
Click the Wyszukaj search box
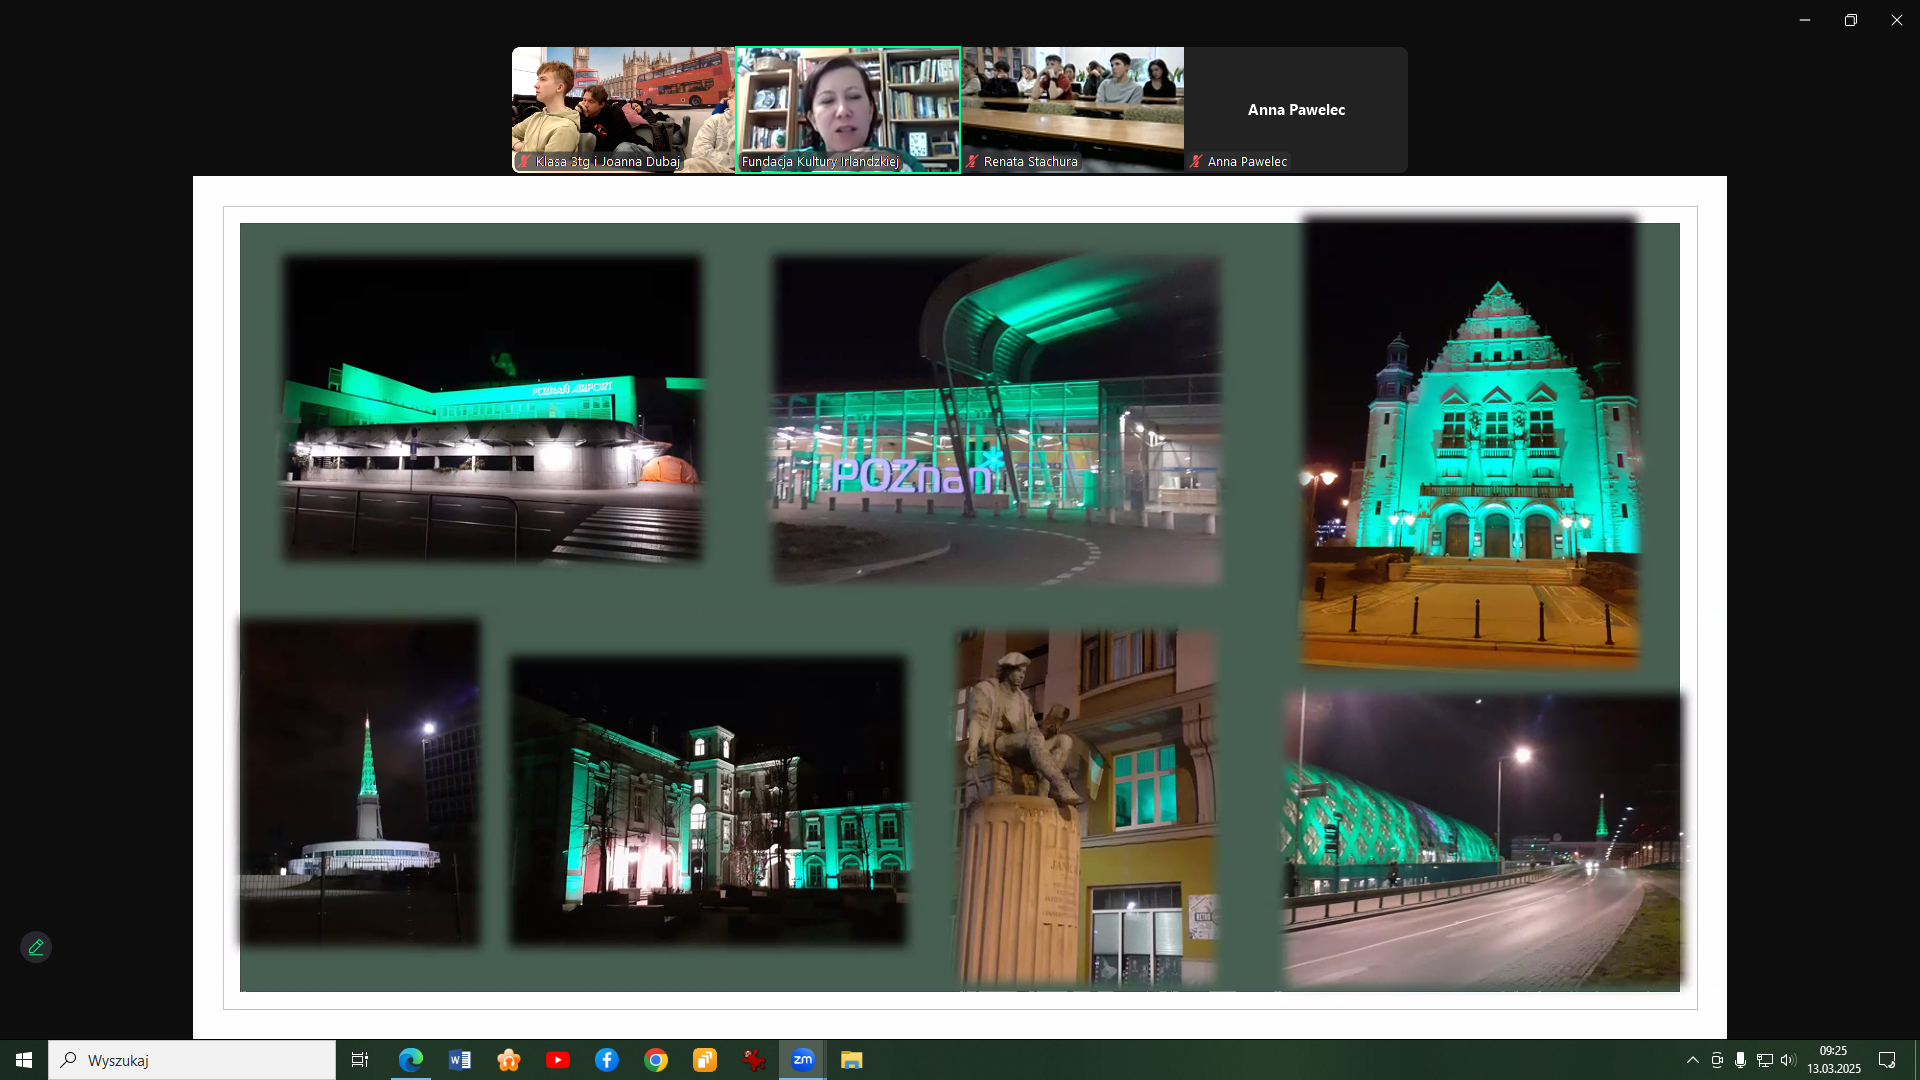coord(192,1060)
